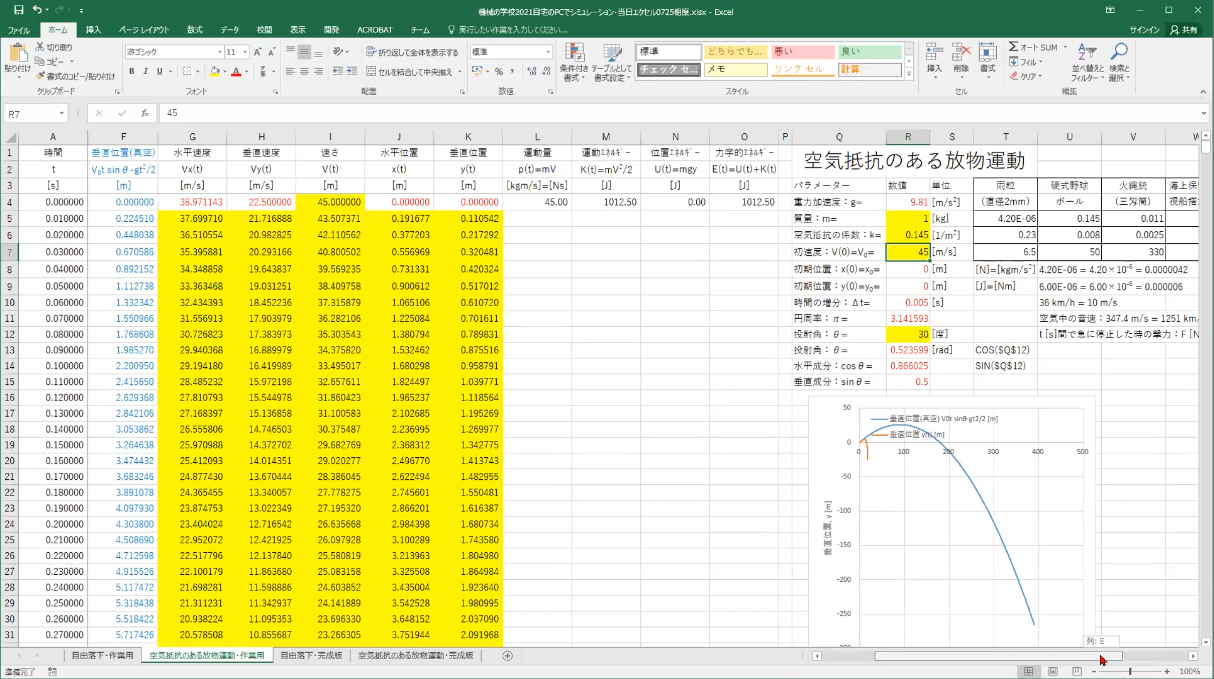Screen dimensions: 1214x679
Task: Click the Save icon in title bar
Action: pyautogui.click(x=19, y=9)
